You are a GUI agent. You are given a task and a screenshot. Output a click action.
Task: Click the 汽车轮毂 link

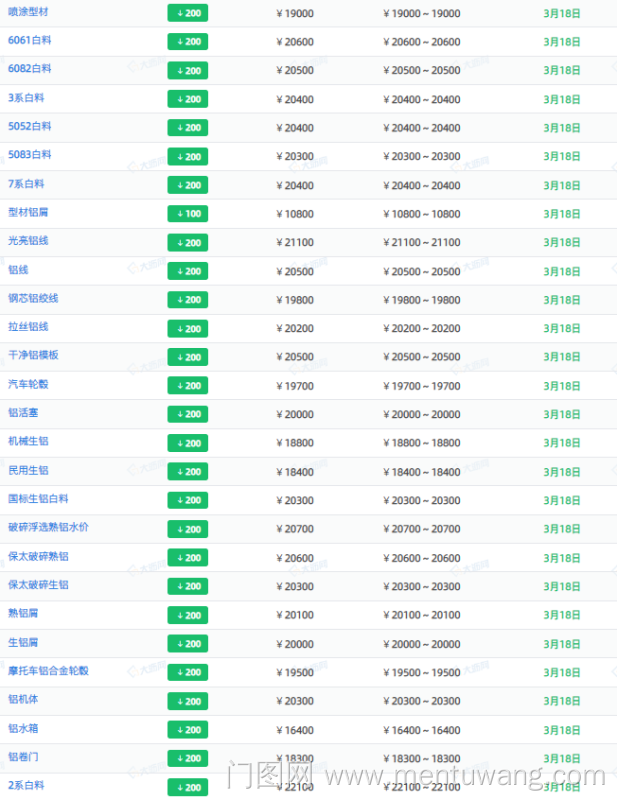[28, 384]
